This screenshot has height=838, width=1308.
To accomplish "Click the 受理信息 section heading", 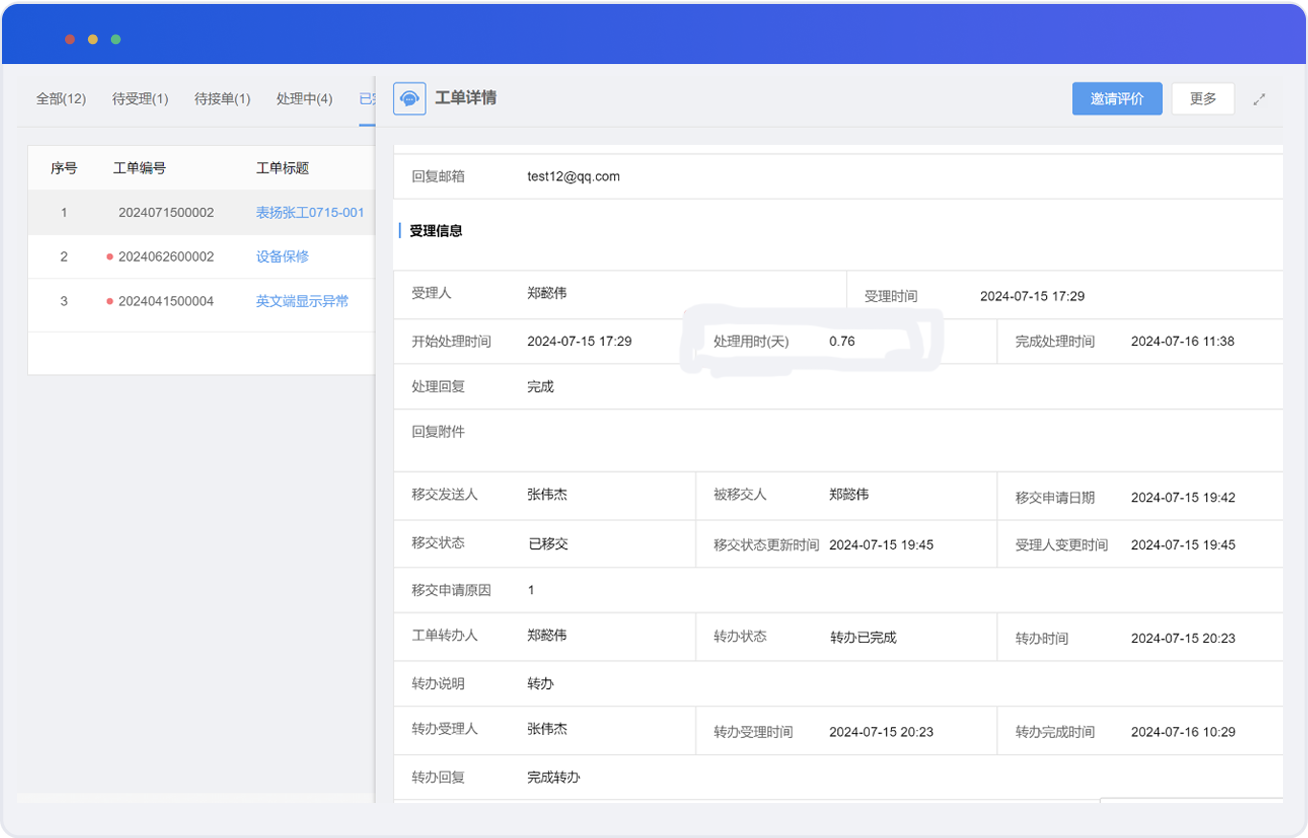I will pyautogui.click(x=436, y=231).
